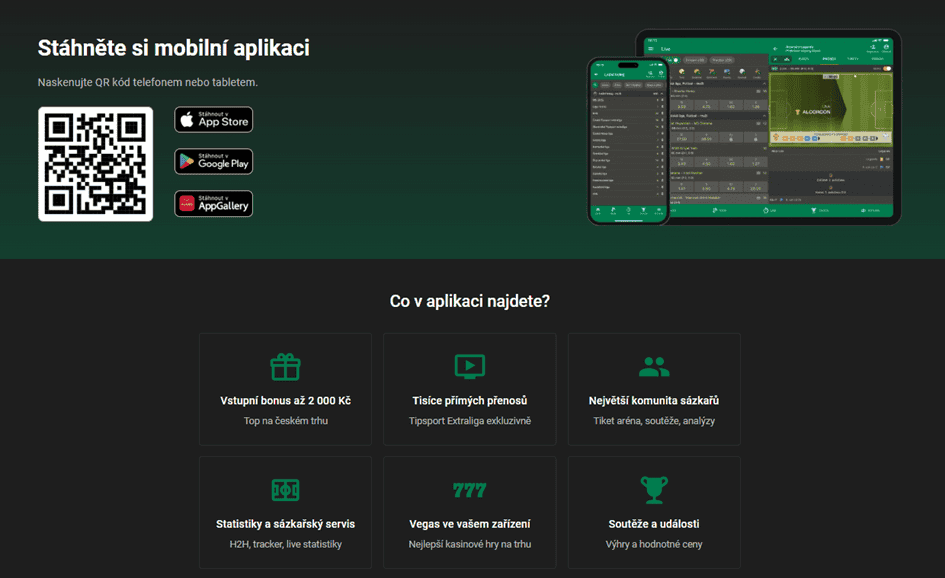Viewport: 945px width, 578px height.
Task: Click the QR code image
Action: click(x=95, y=164)
